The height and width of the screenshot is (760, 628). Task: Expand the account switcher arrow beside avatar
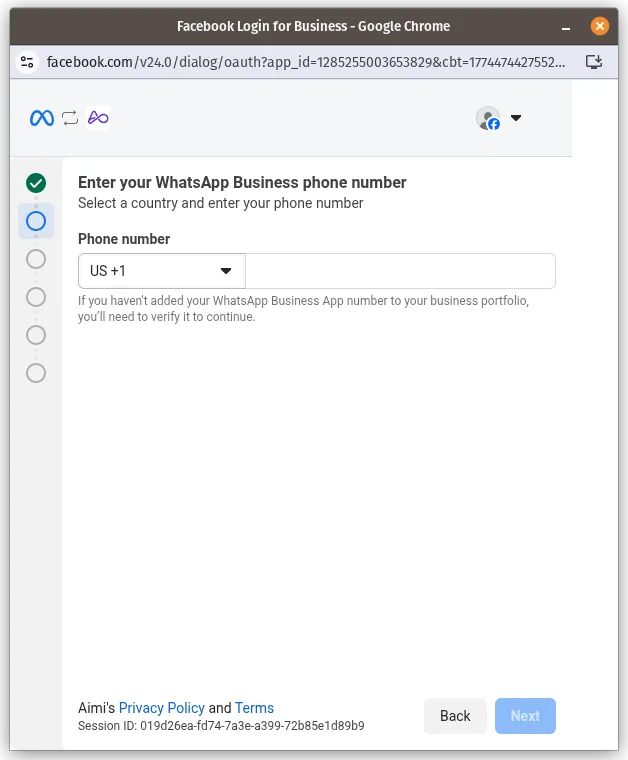tap(516, 118)
